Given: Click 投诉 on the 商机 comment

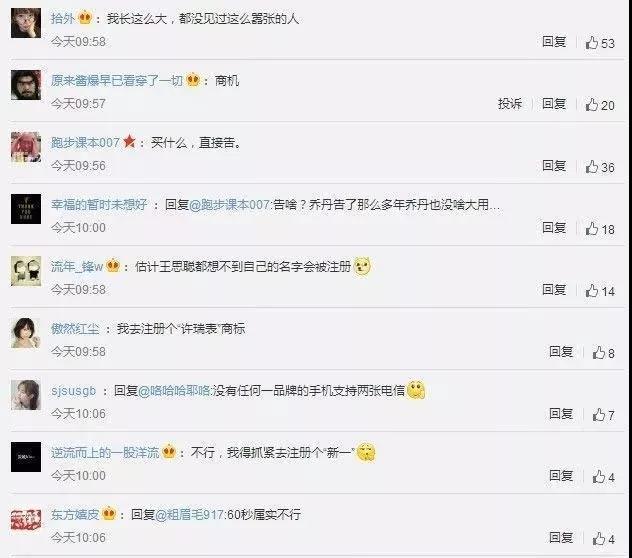Looking at the screenshot, I should [510, 104].
